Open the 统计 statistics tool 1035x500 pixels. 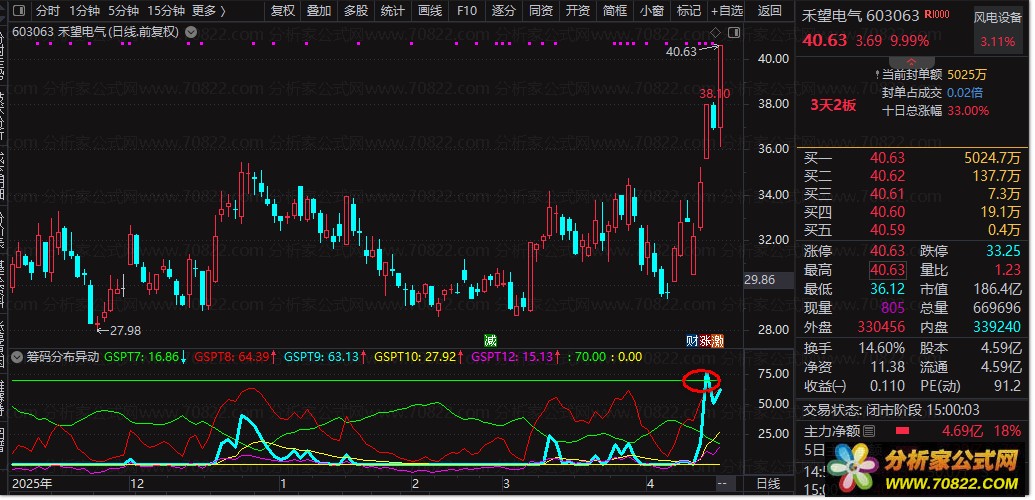click(393, 11)
